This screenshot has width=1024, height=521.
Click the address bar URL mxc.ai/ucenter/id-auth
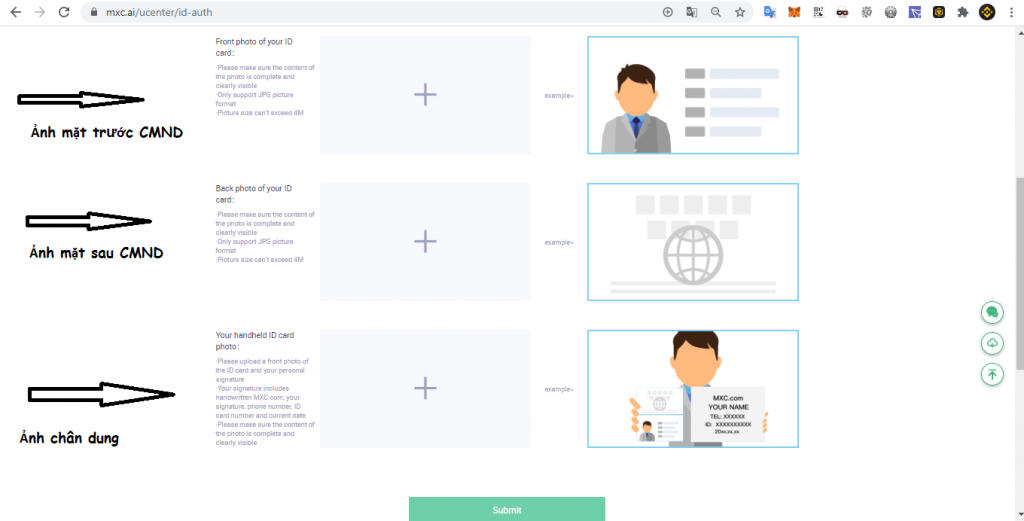(159, 12)
